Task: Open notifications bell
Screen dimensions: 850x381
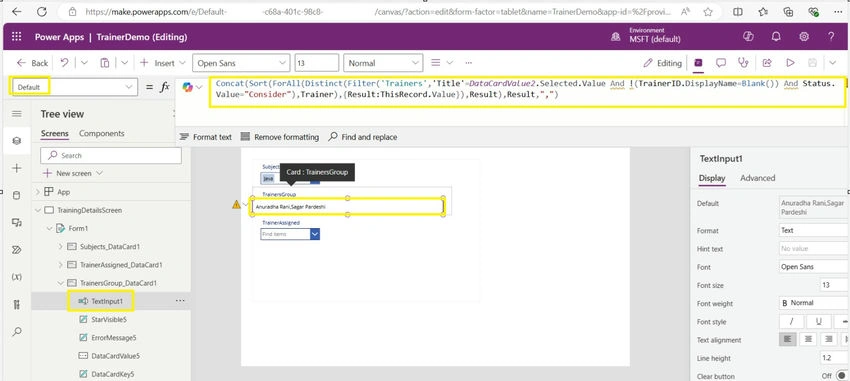Action: pyautogui.click(x=776, y=36)
